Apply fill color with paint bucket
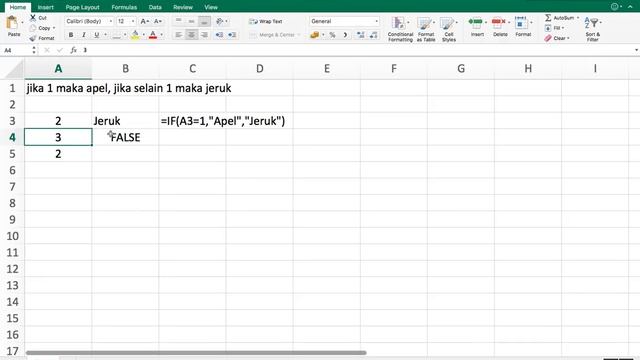640x360 pixels. point(135,35)
